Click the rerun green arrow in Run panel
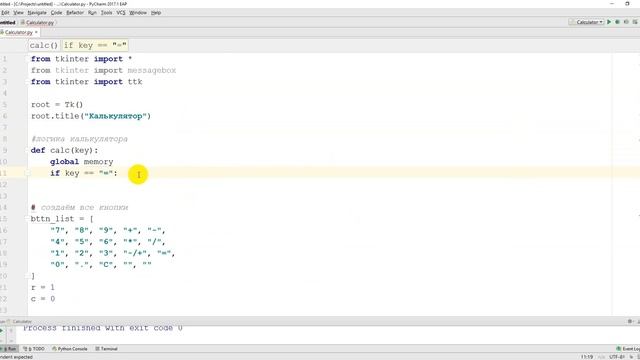640x360 pixels. tap(2, 331)
